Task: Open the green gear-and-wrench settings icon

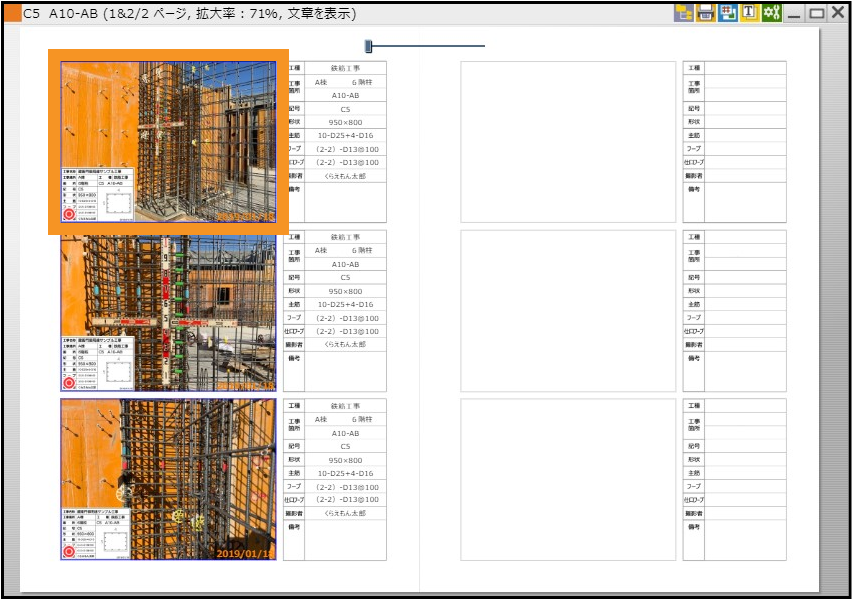Action: [x=771, y=13]
